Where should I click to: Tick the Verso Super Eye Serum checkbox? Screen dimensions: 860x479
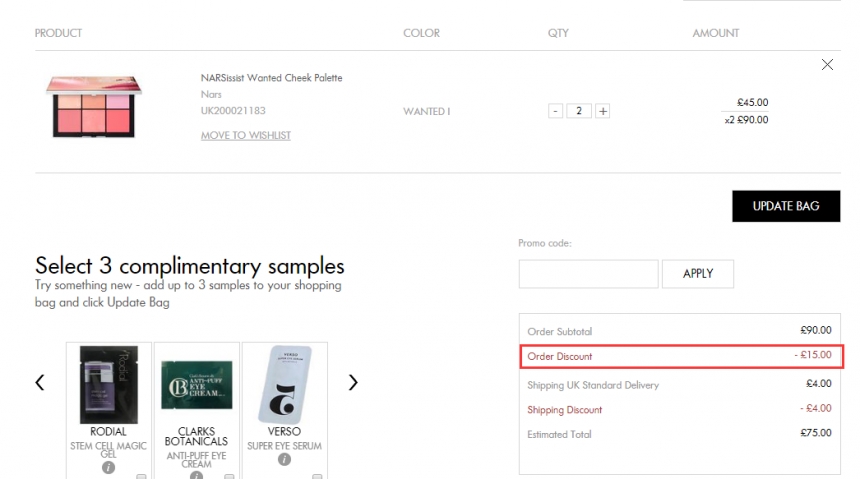(316, 476)
